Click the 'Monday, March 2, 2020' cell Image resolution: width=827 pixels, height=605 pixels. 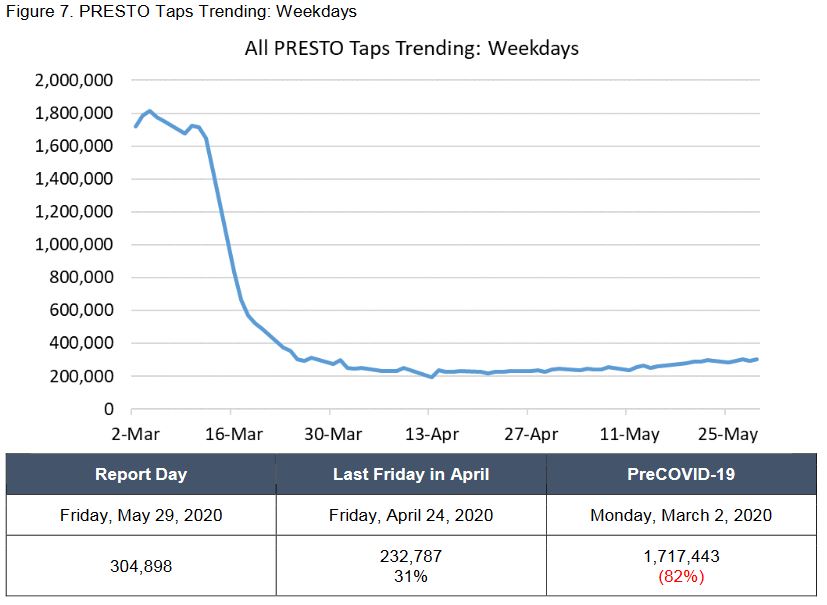[681, 515]
